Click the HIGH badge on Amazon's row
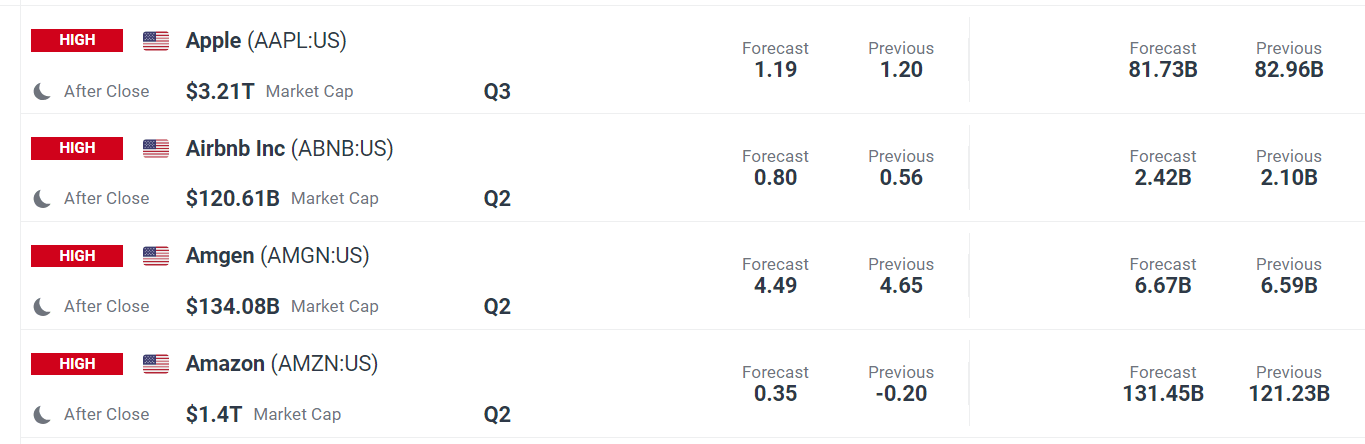 pyautogui.click(x=77, y=364)
